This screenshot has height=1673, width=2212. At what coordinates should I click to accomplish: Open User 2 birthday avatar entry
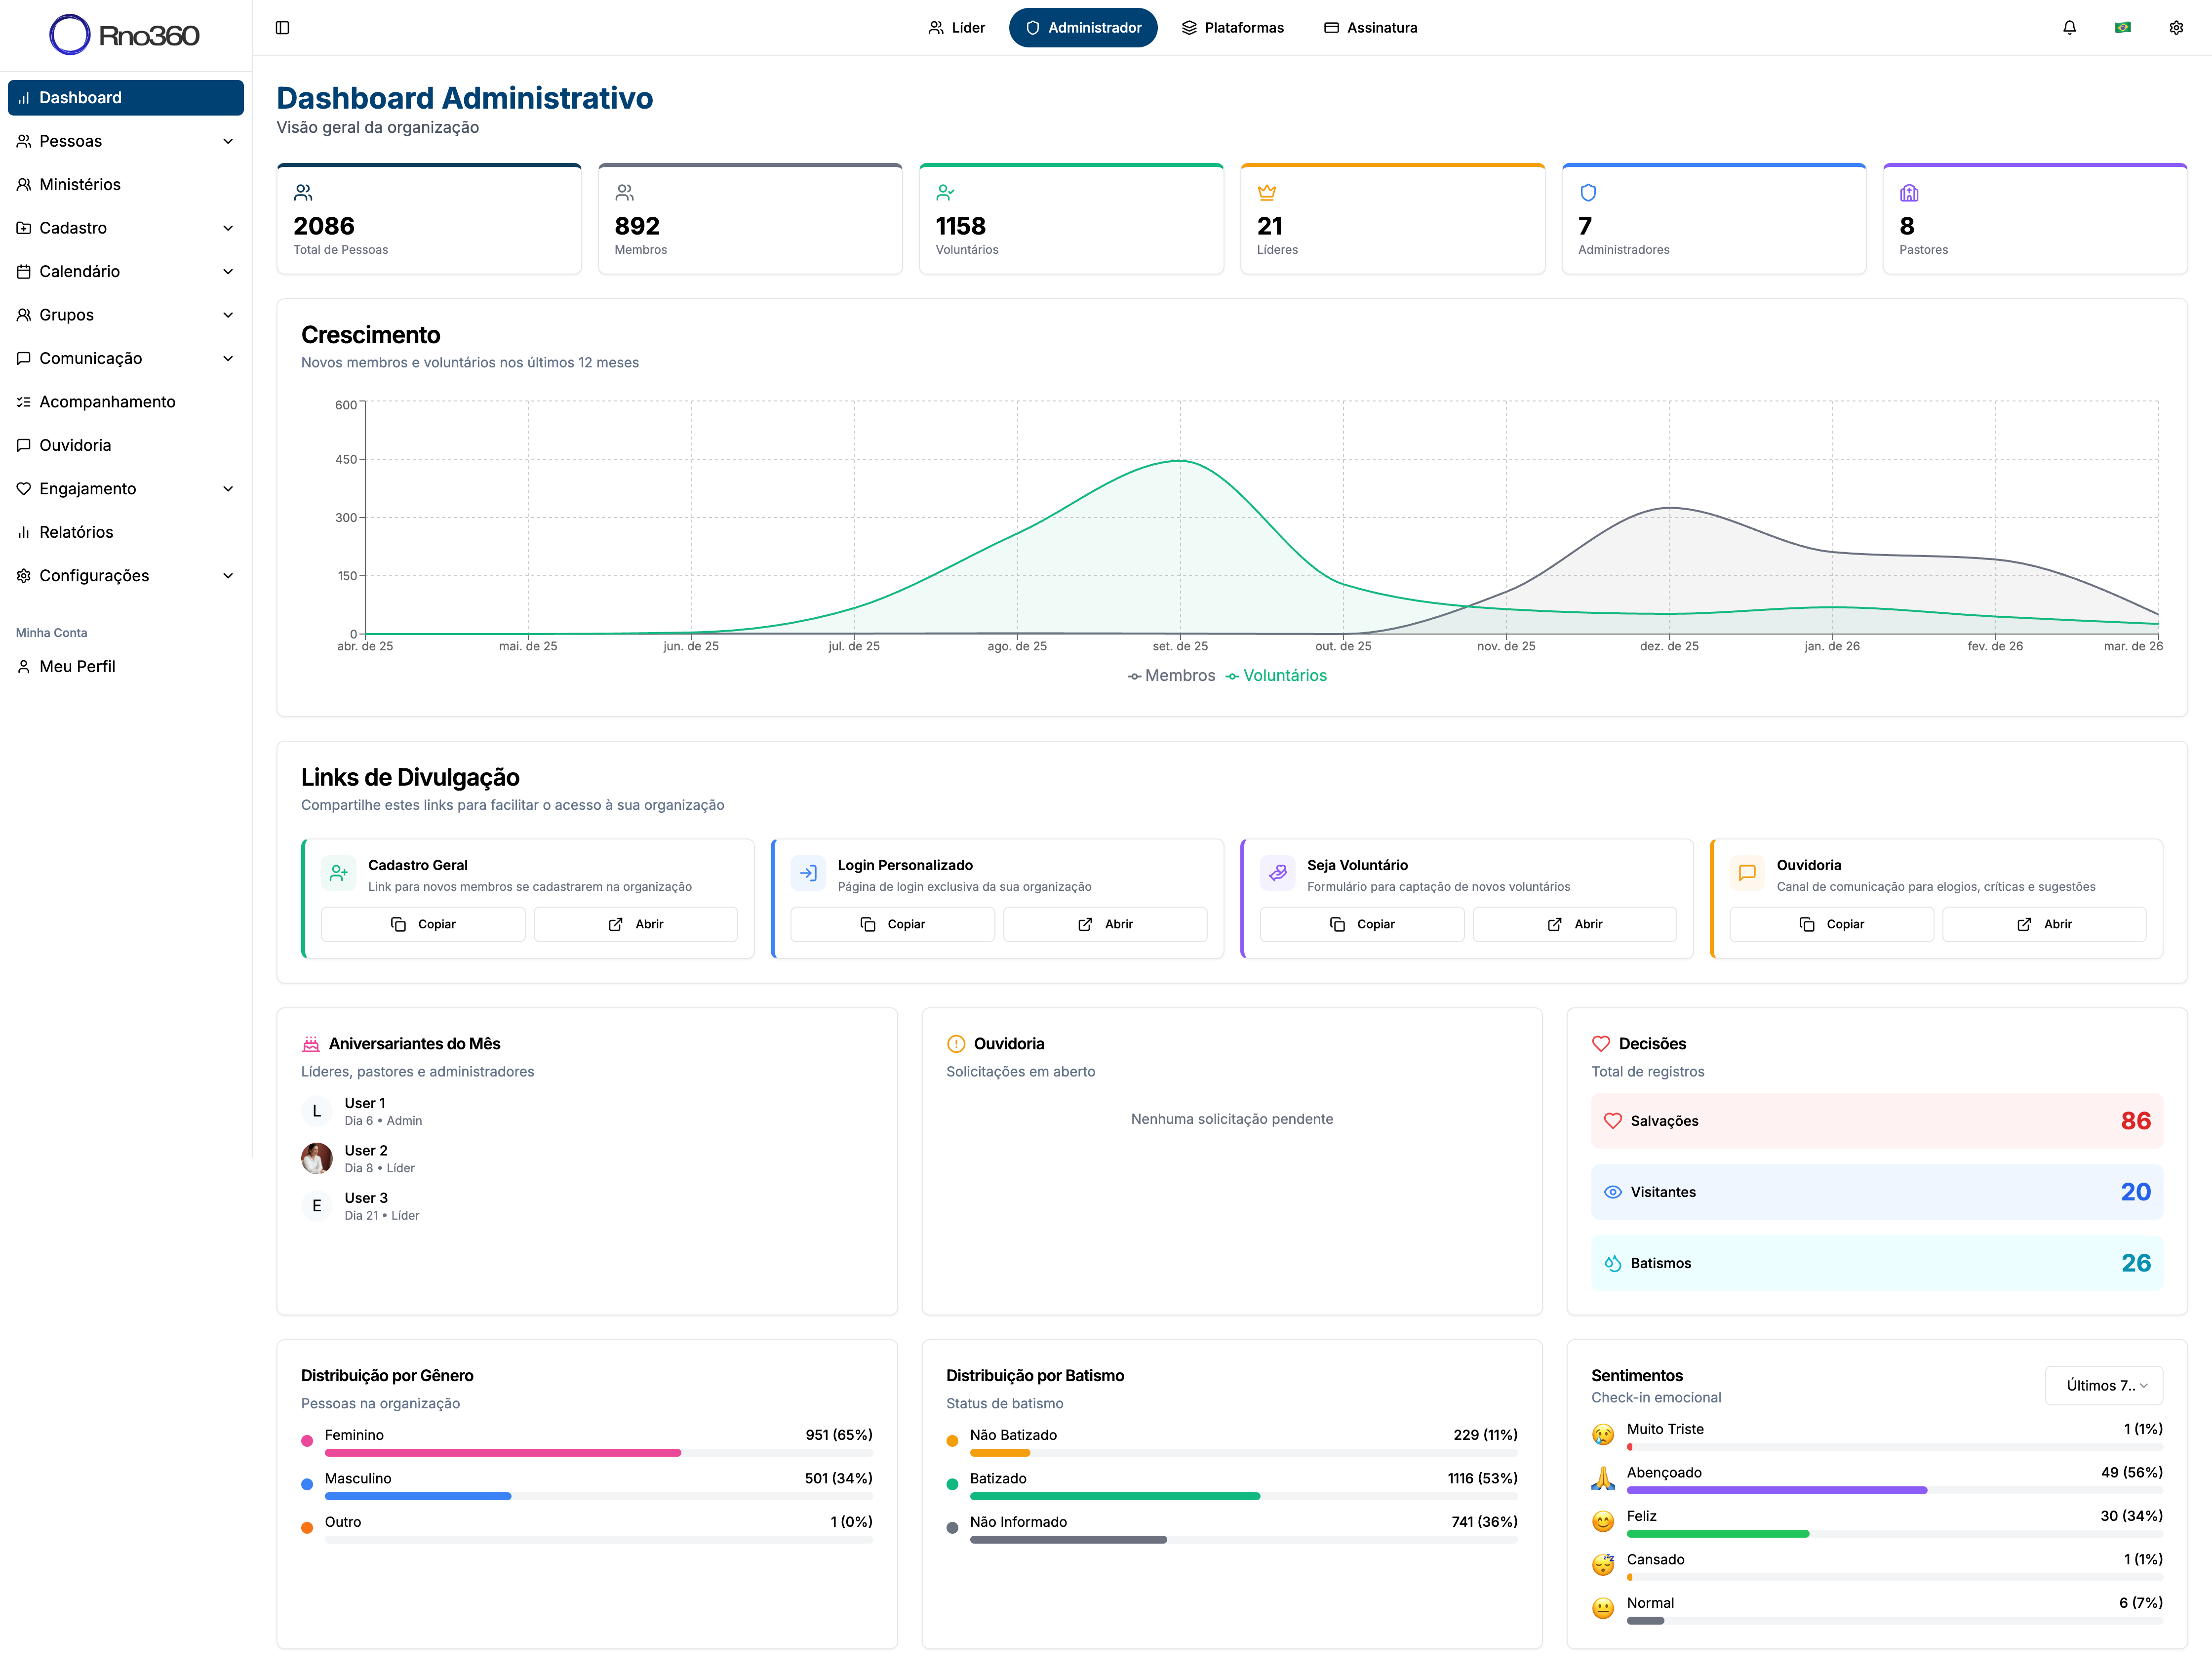(x=317, y=1158)
